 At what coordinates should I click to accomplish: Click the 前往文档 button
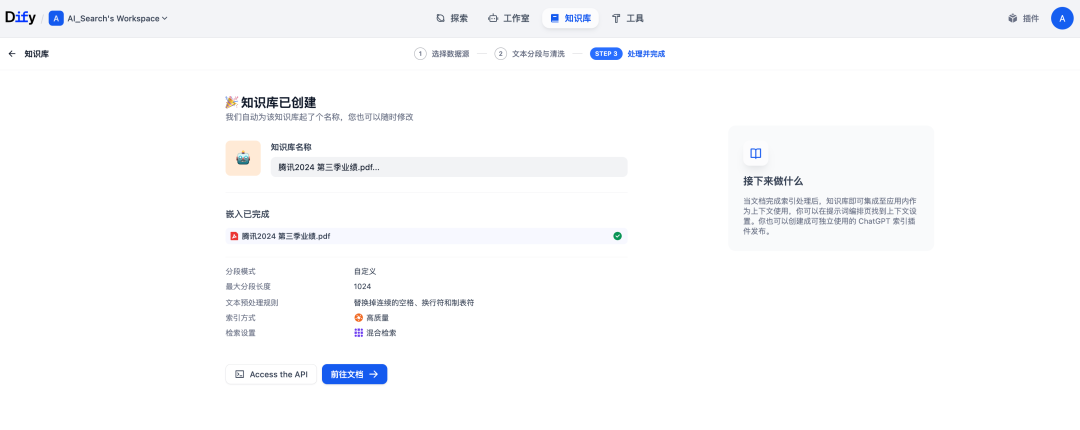point(355,374)
